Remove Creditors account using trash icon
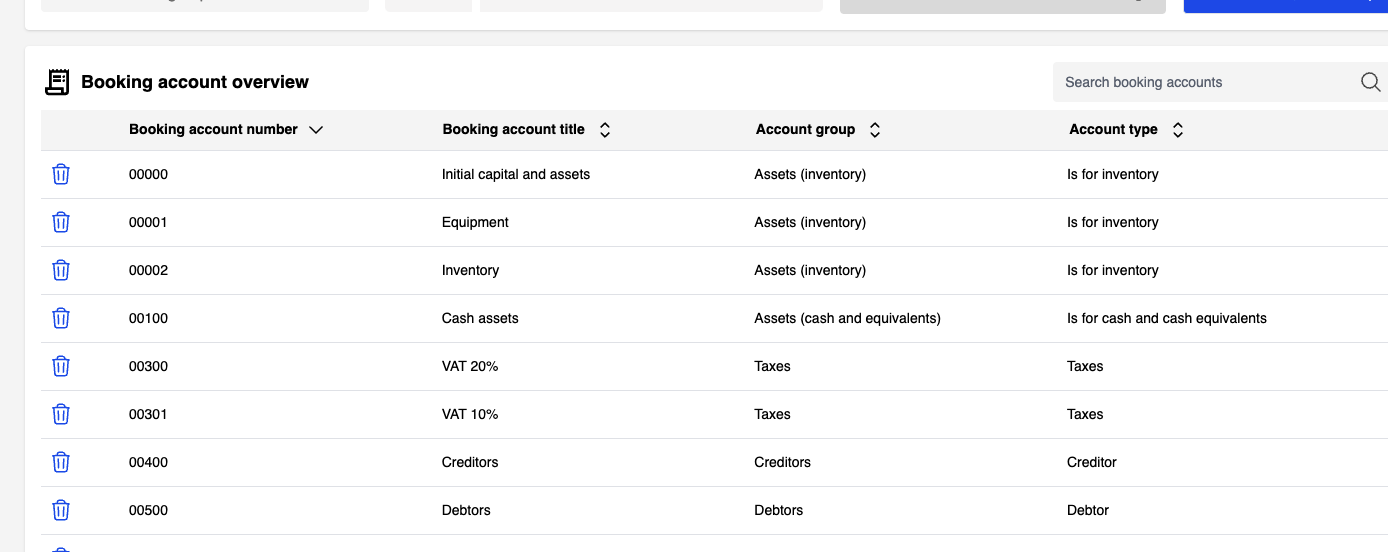 coord(61,462)
